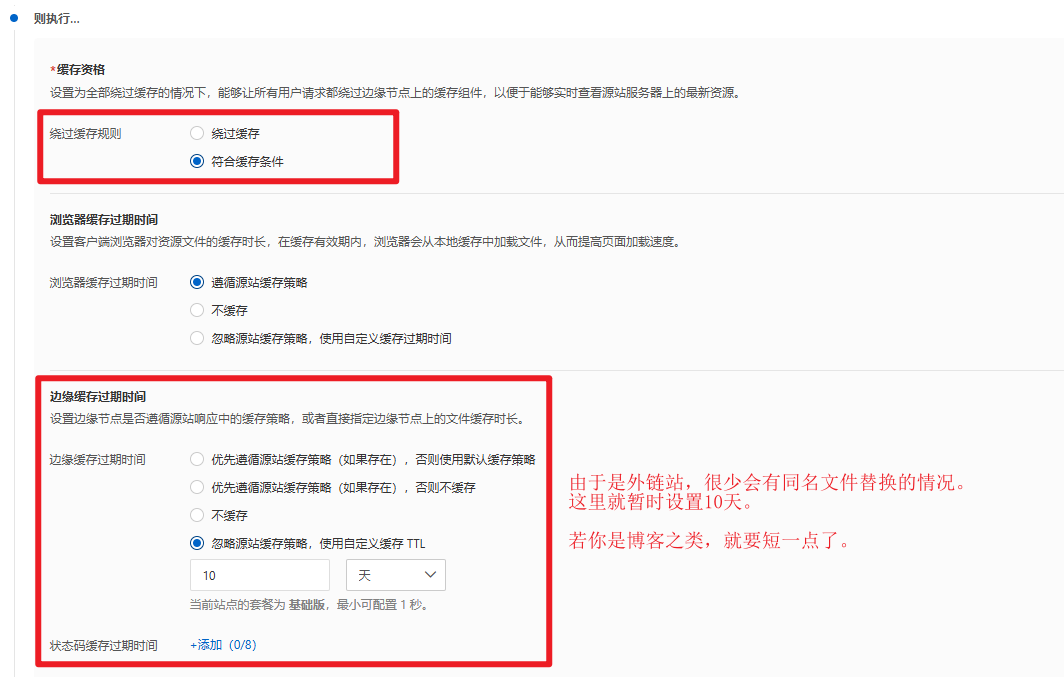Select 不缓存 under 边缘缓存过期时间
This screenshot has width=1064, height=677.
tap(197, 516)
